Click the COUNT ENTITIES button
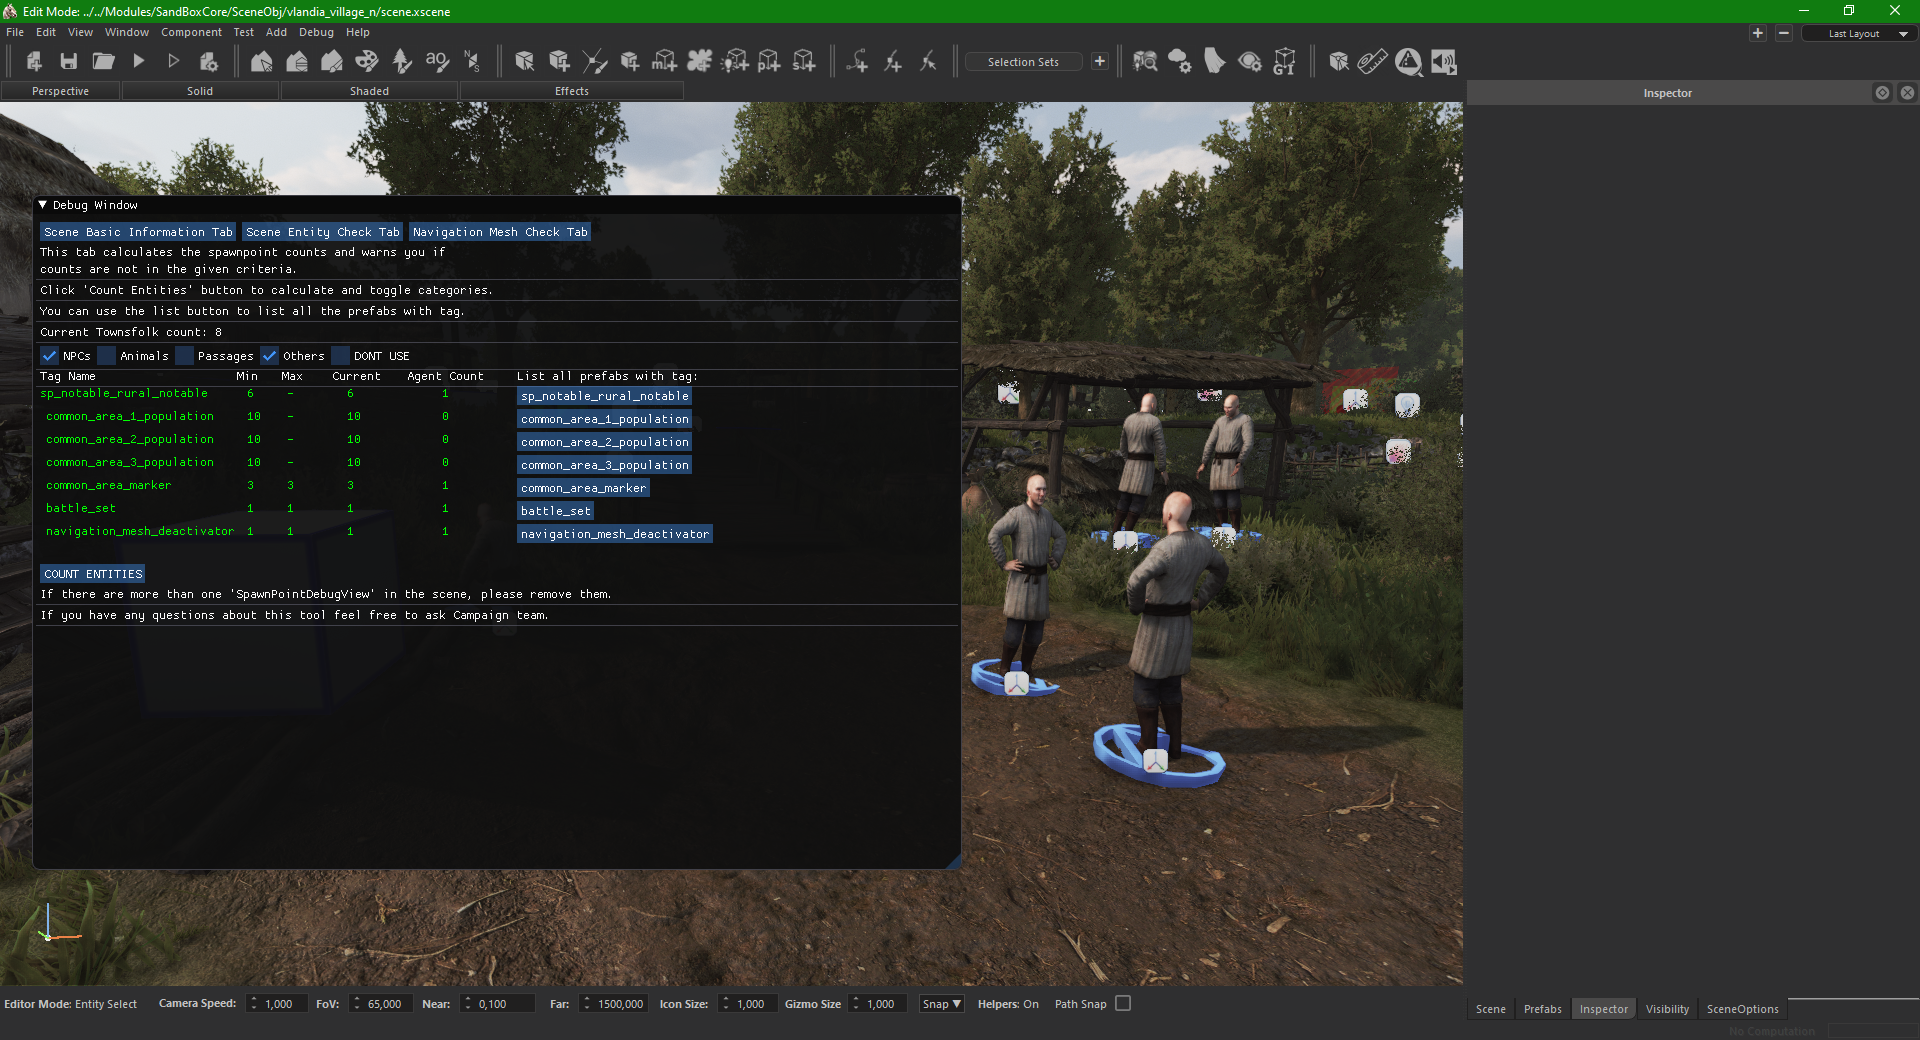This screenshot has height=1040, width=1920. pos(93,574)
